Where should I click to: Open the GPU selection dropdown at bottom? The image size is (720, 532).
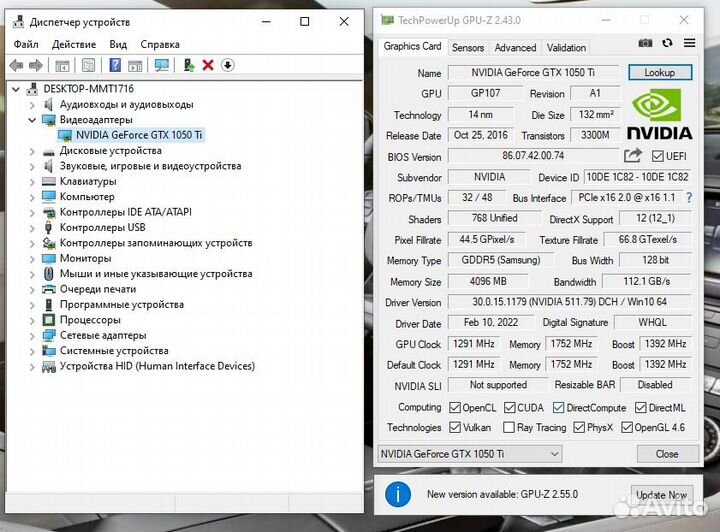(469, 453)
